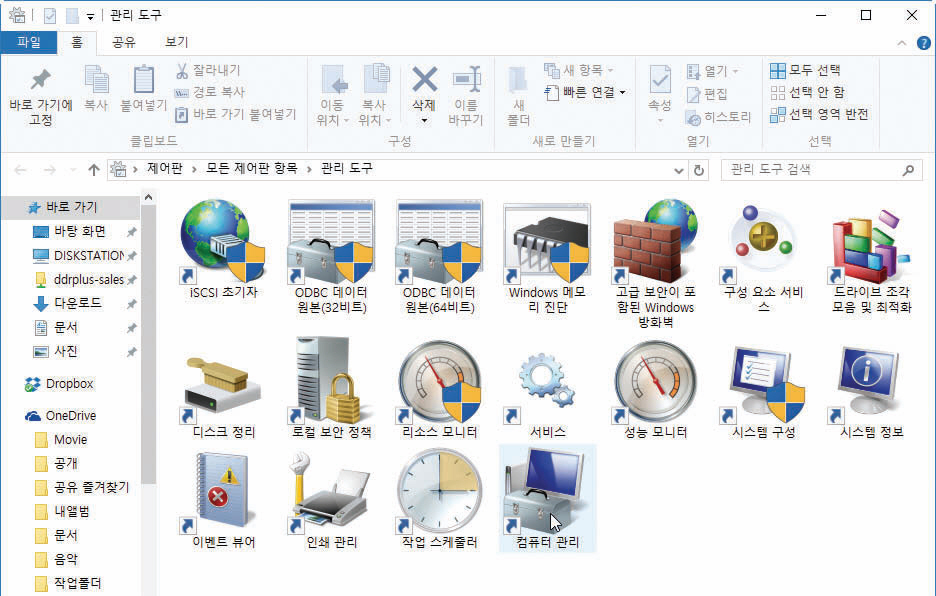Open the Quick Access Toolbar customize arrow
This screenshot has height=596, width=936.
tap(90, 17)
